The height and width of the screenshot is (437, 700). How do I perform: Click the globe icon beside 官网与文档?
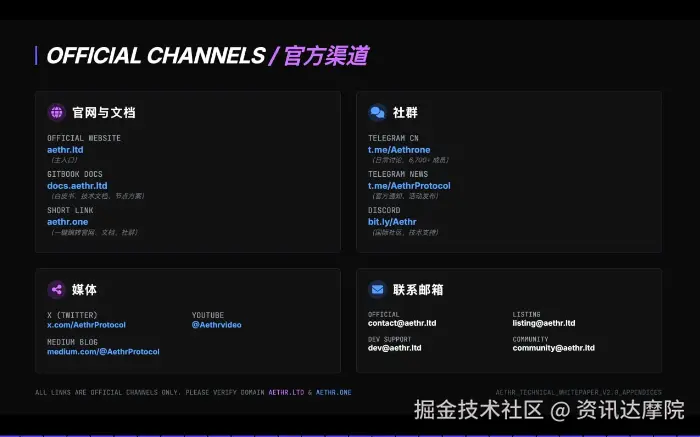57,112
